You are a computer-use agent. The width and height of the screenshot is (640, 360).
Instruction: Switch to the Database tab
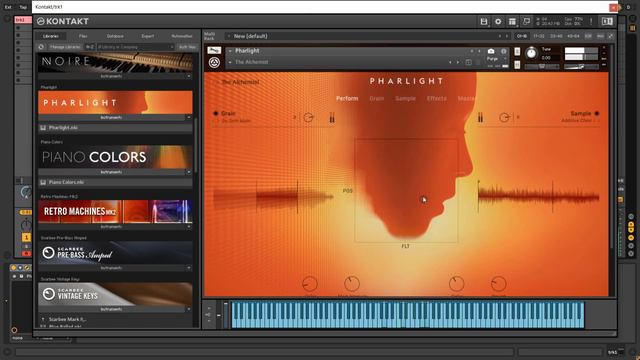(x=115, y=36)
